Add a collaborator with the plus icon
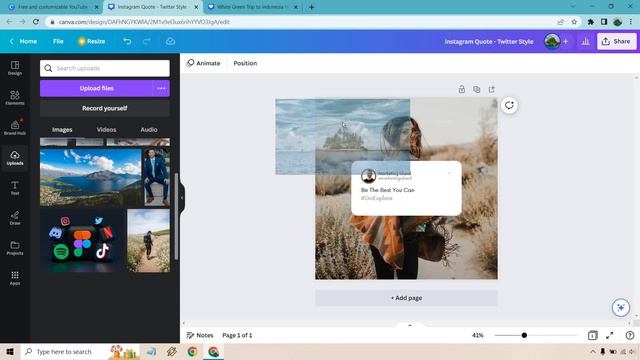This screenshot has width=640, height=360. pos(566,41)
